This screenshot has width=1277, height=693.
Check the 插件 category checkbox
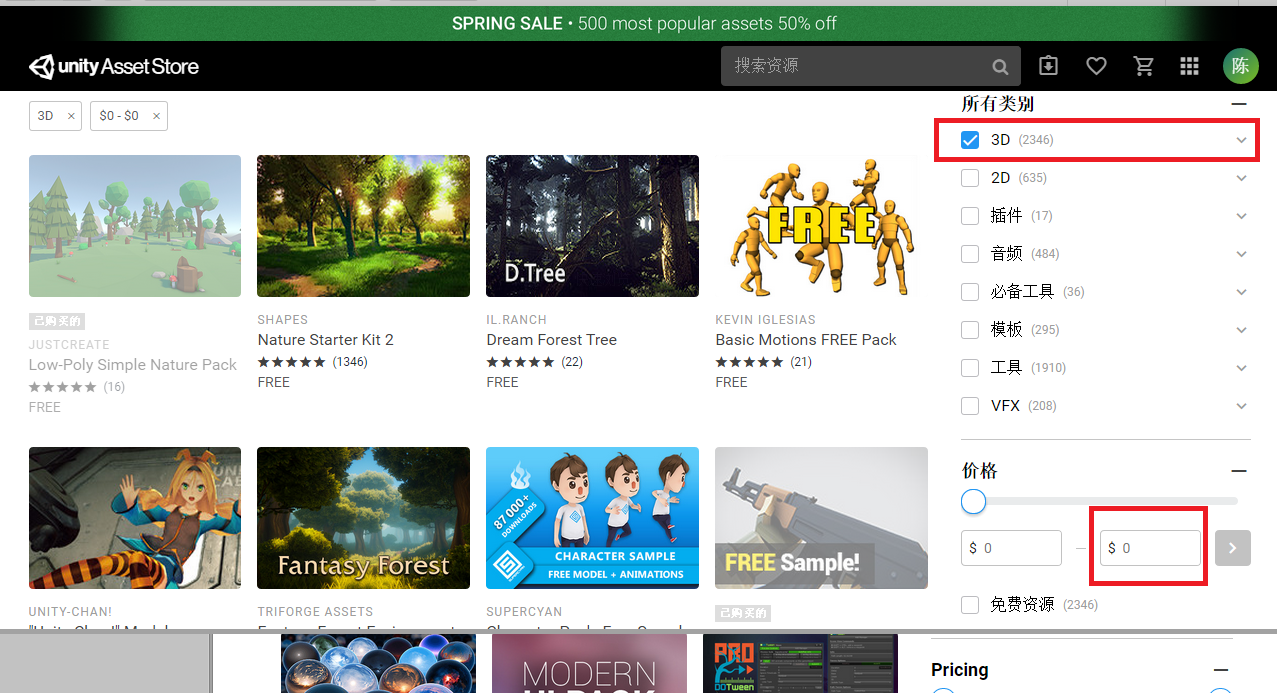pyautogui.click(x=970, y=216)
